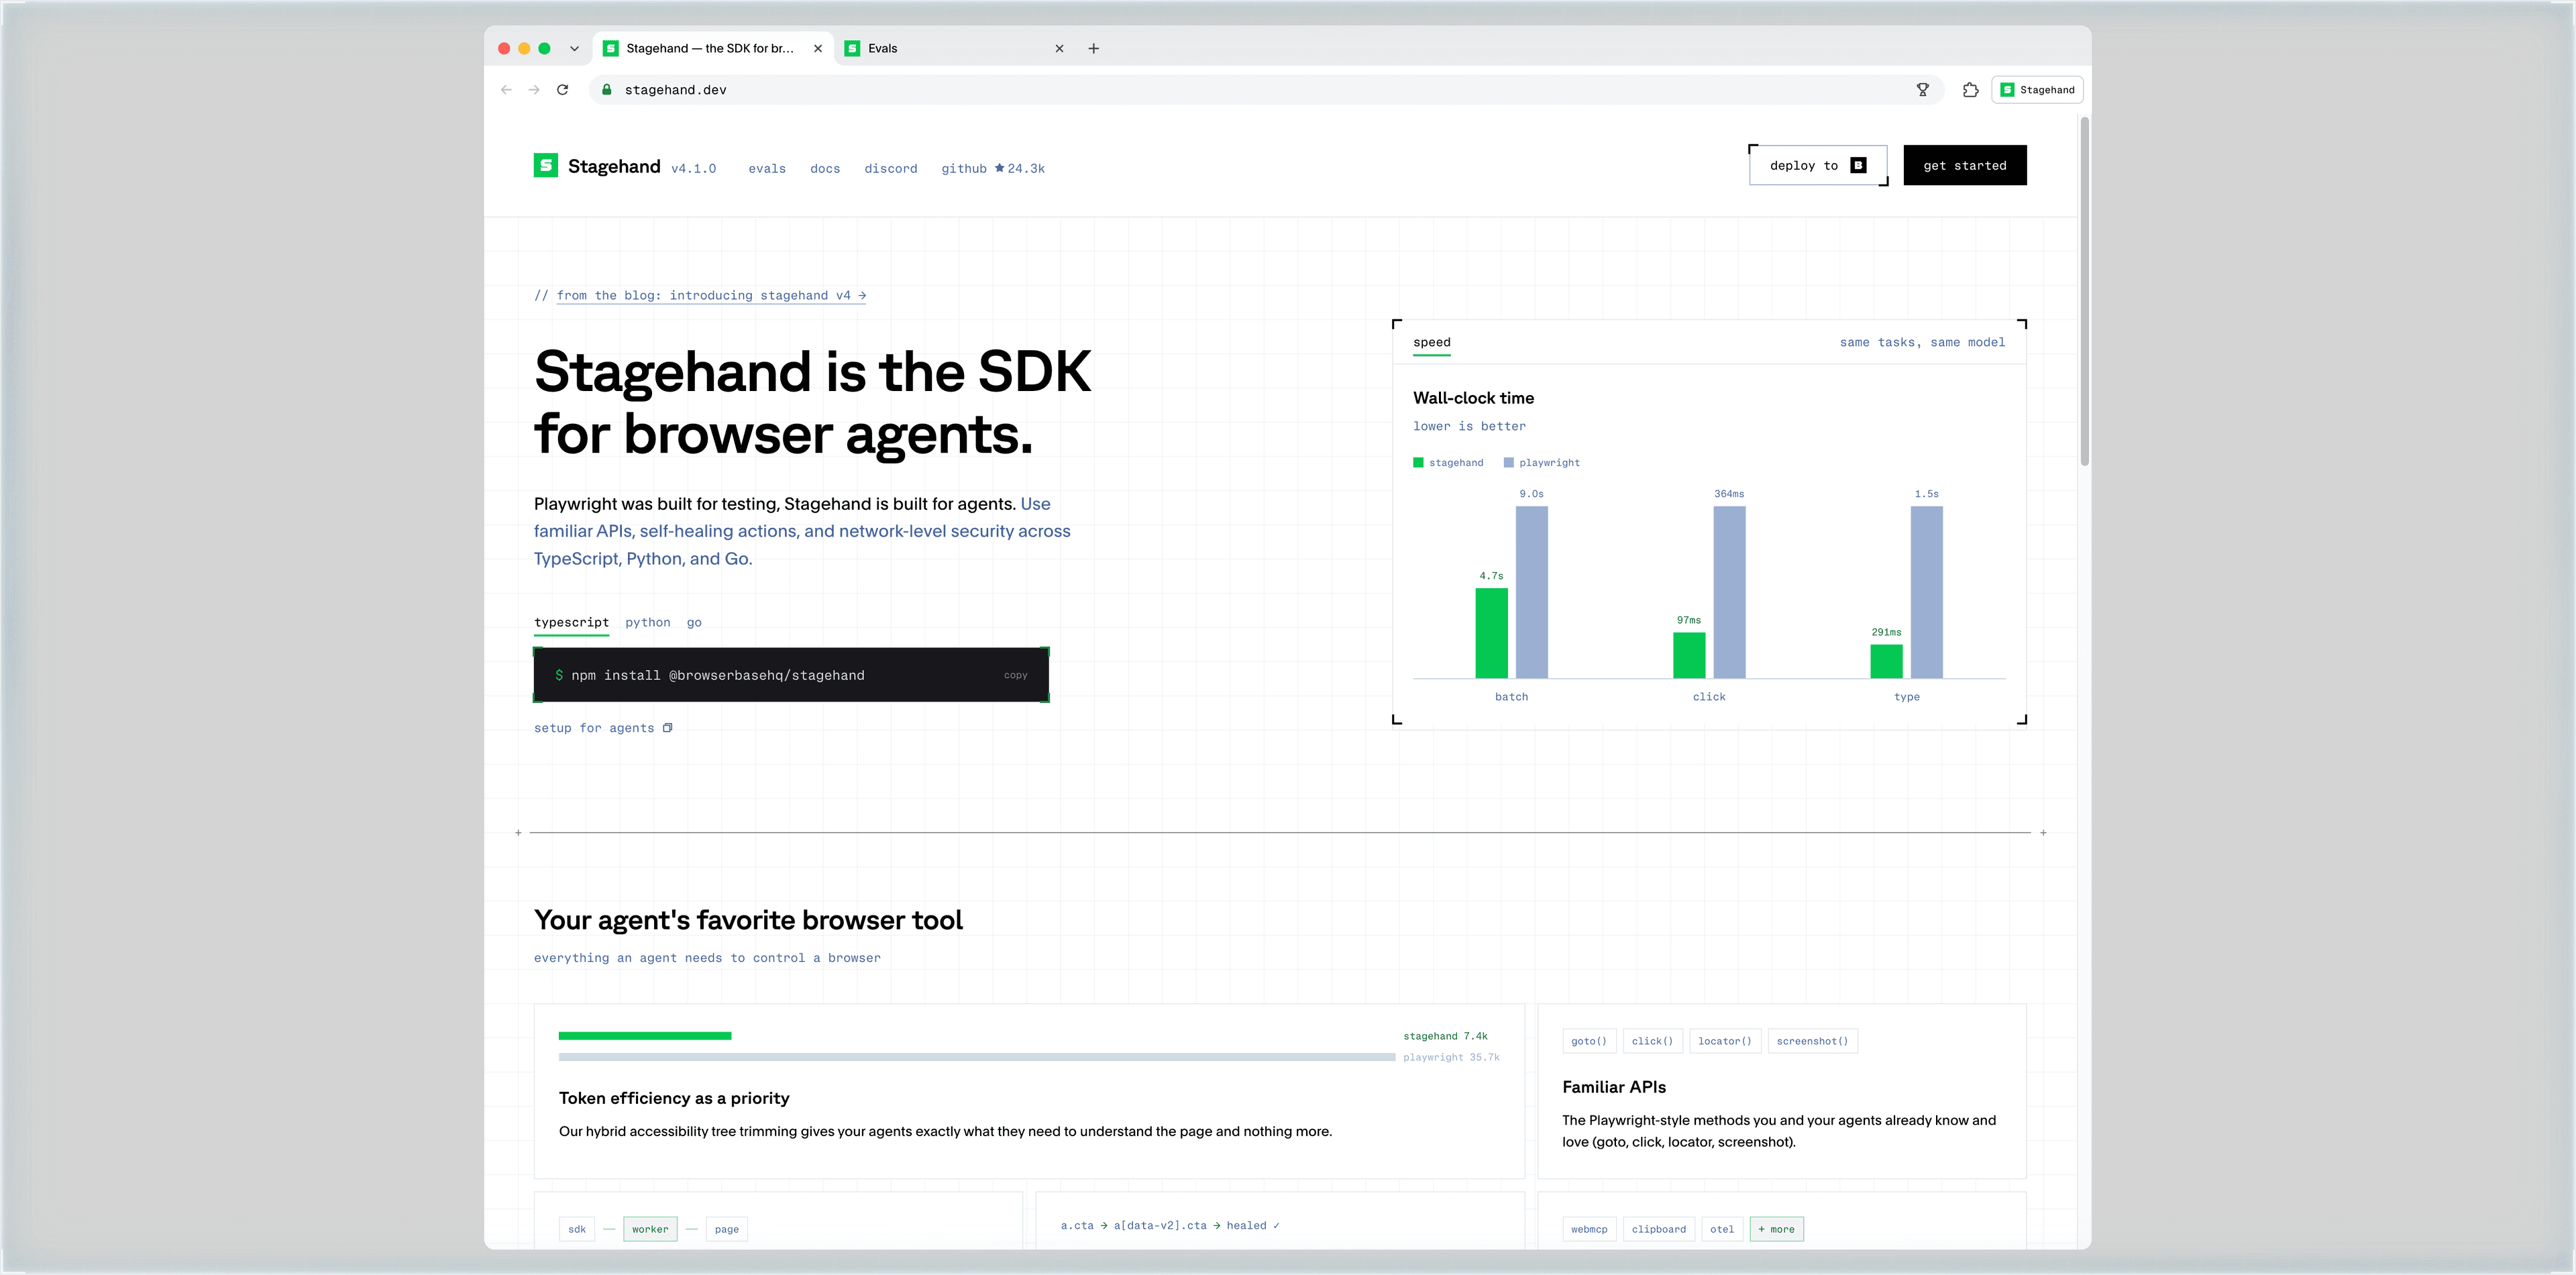This screenshot has width=2576, height=1275.
Task: Select the python install tab
Action: pos(648,623)
